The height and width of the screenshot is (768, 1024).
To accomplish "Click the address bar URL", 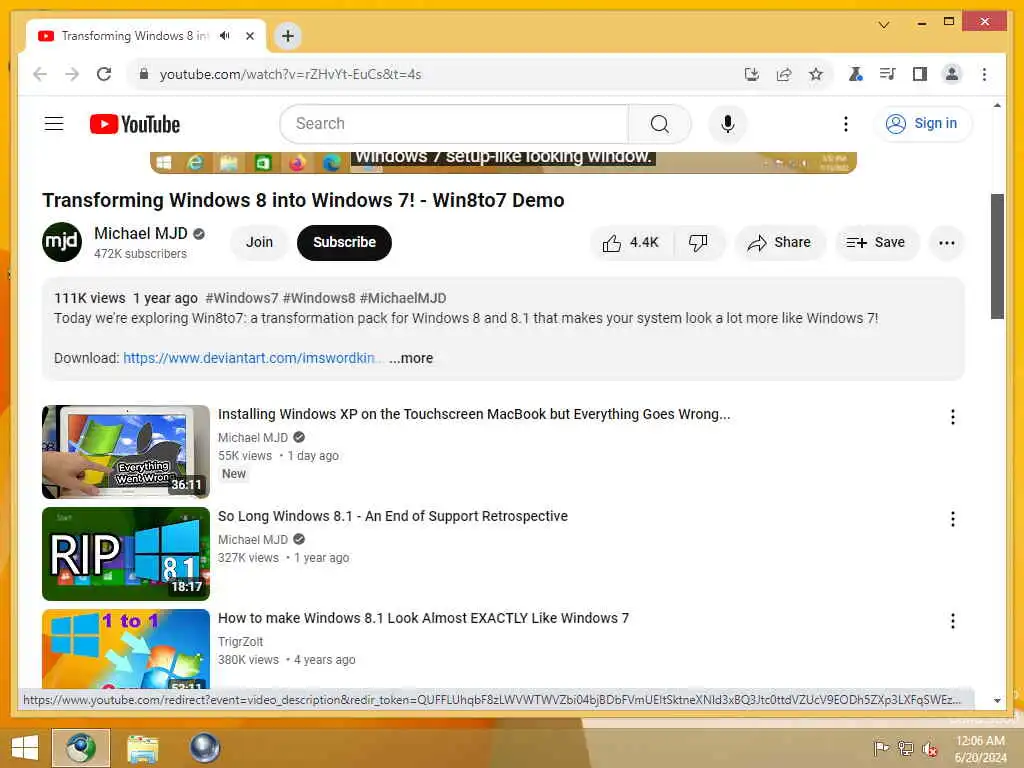I will pos(290,74).
